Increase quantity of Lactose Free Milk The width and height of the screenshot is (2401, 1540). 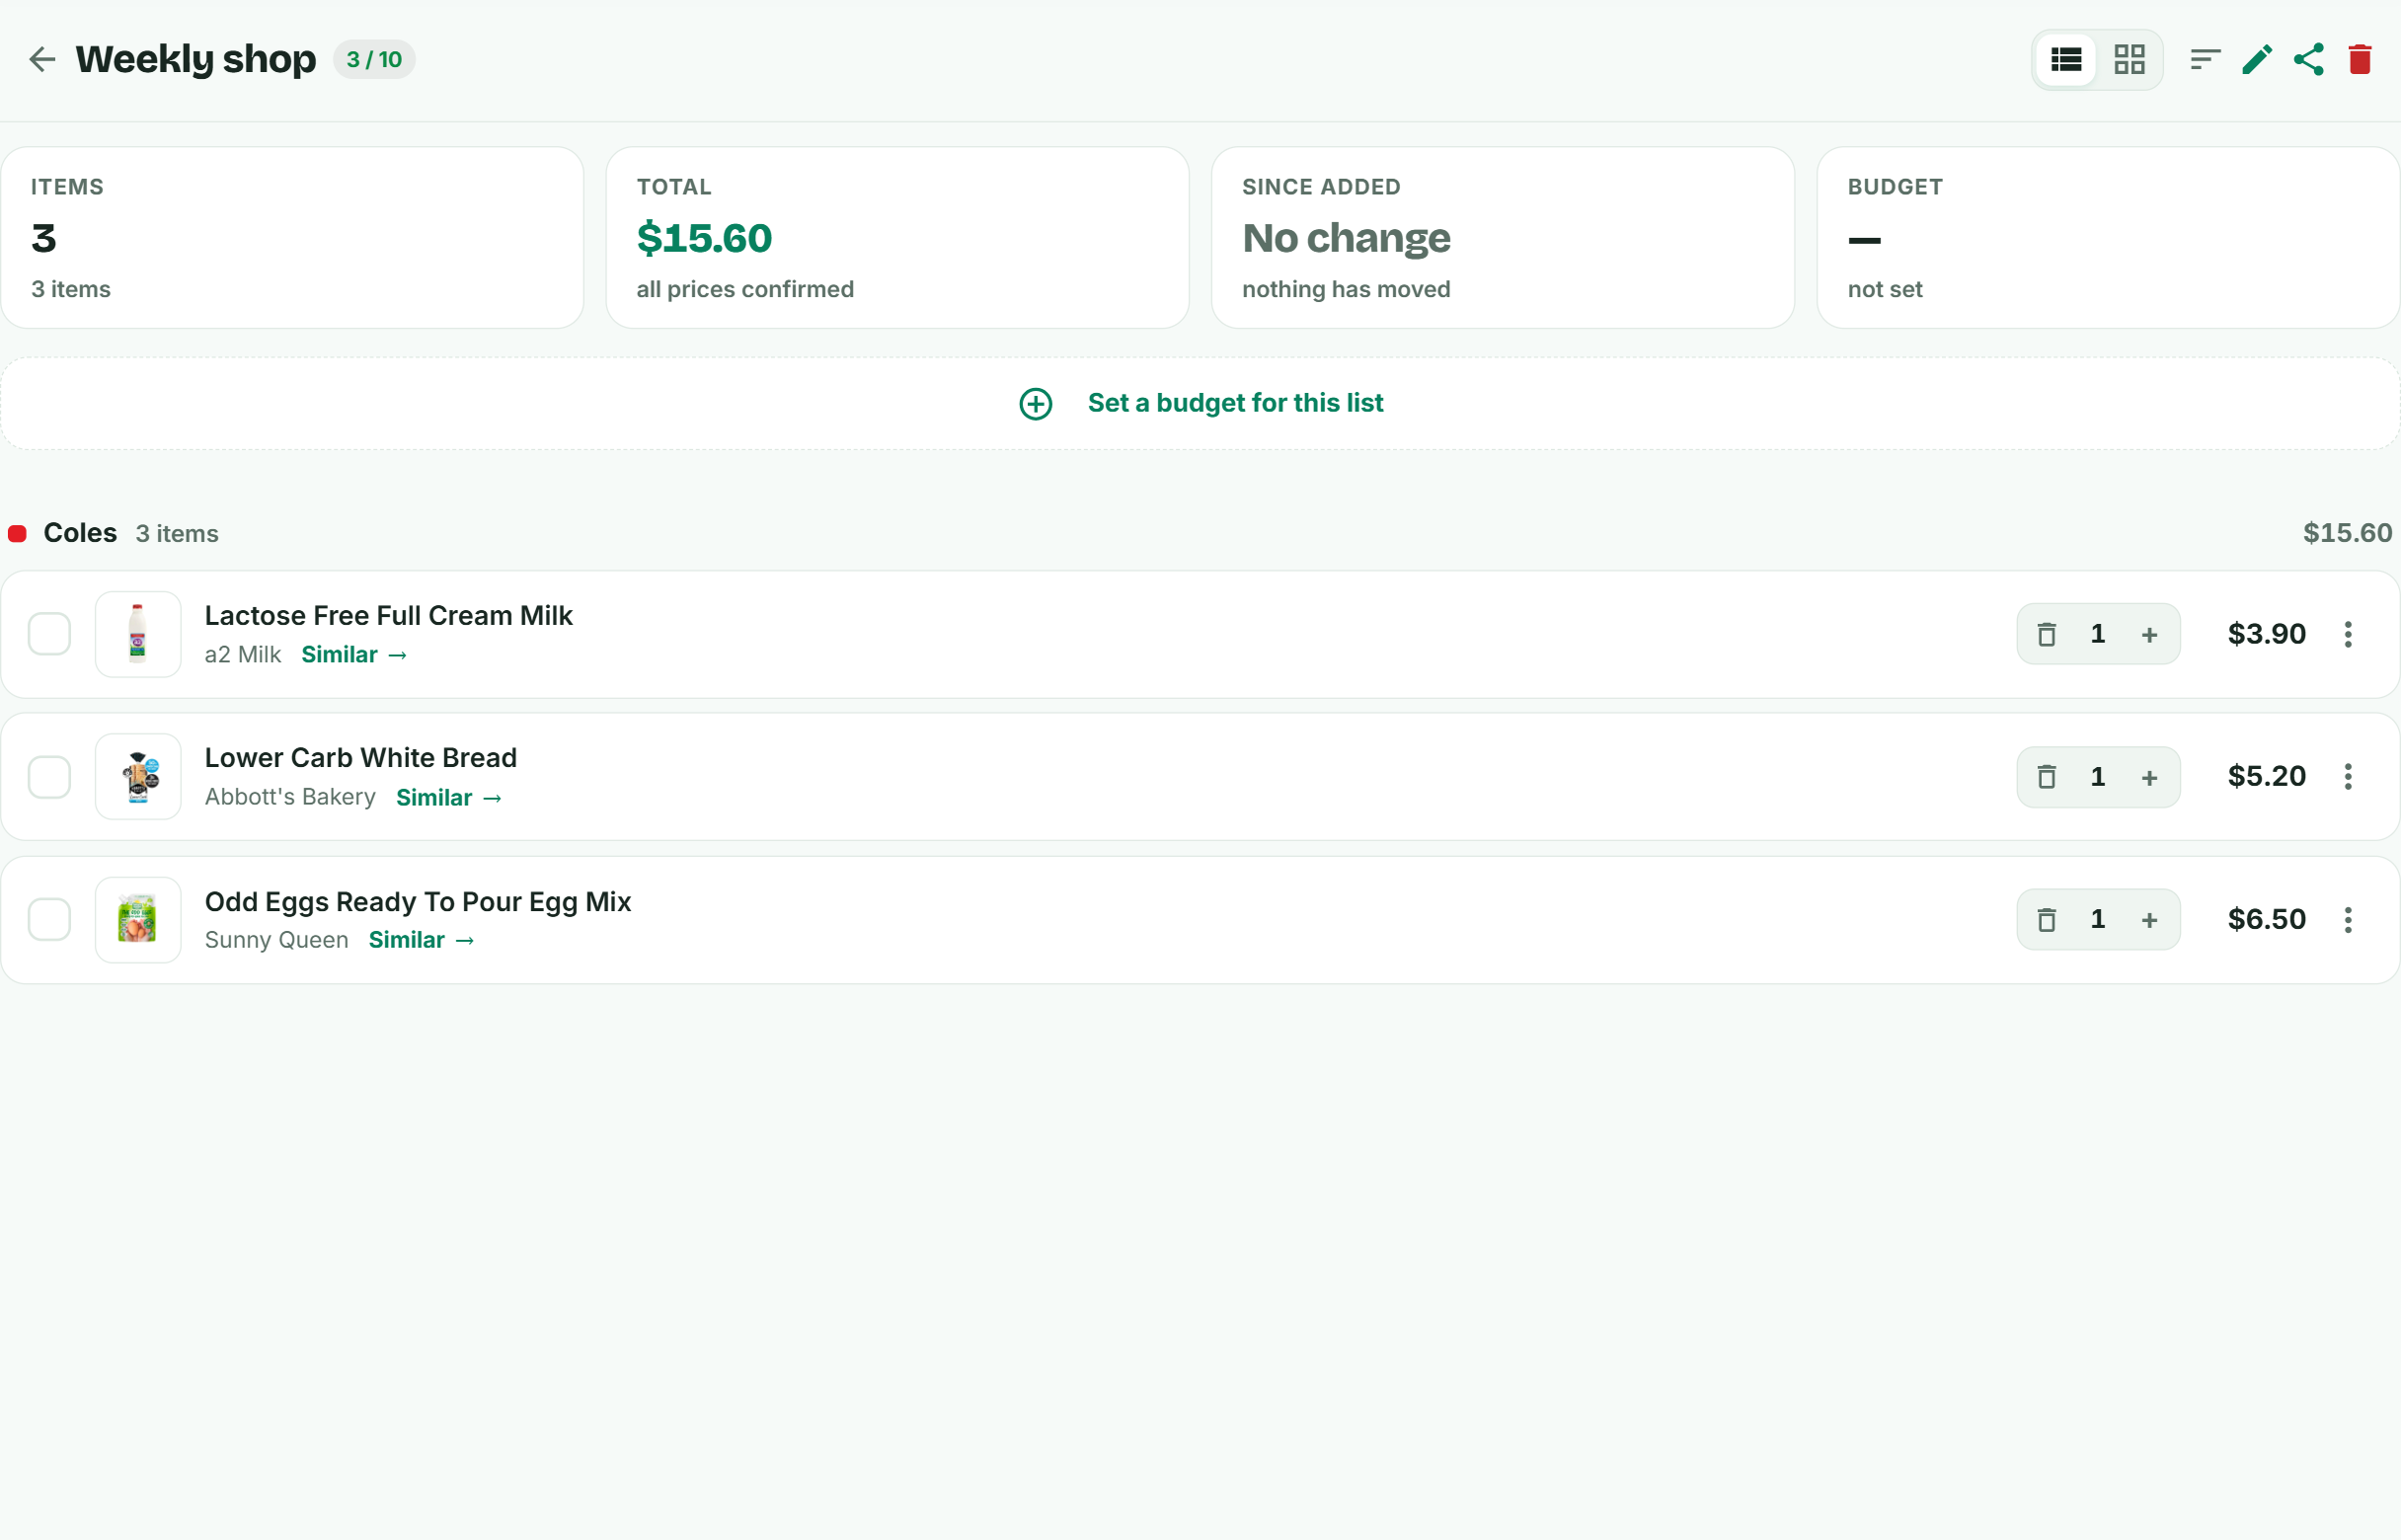(2149, 634)
